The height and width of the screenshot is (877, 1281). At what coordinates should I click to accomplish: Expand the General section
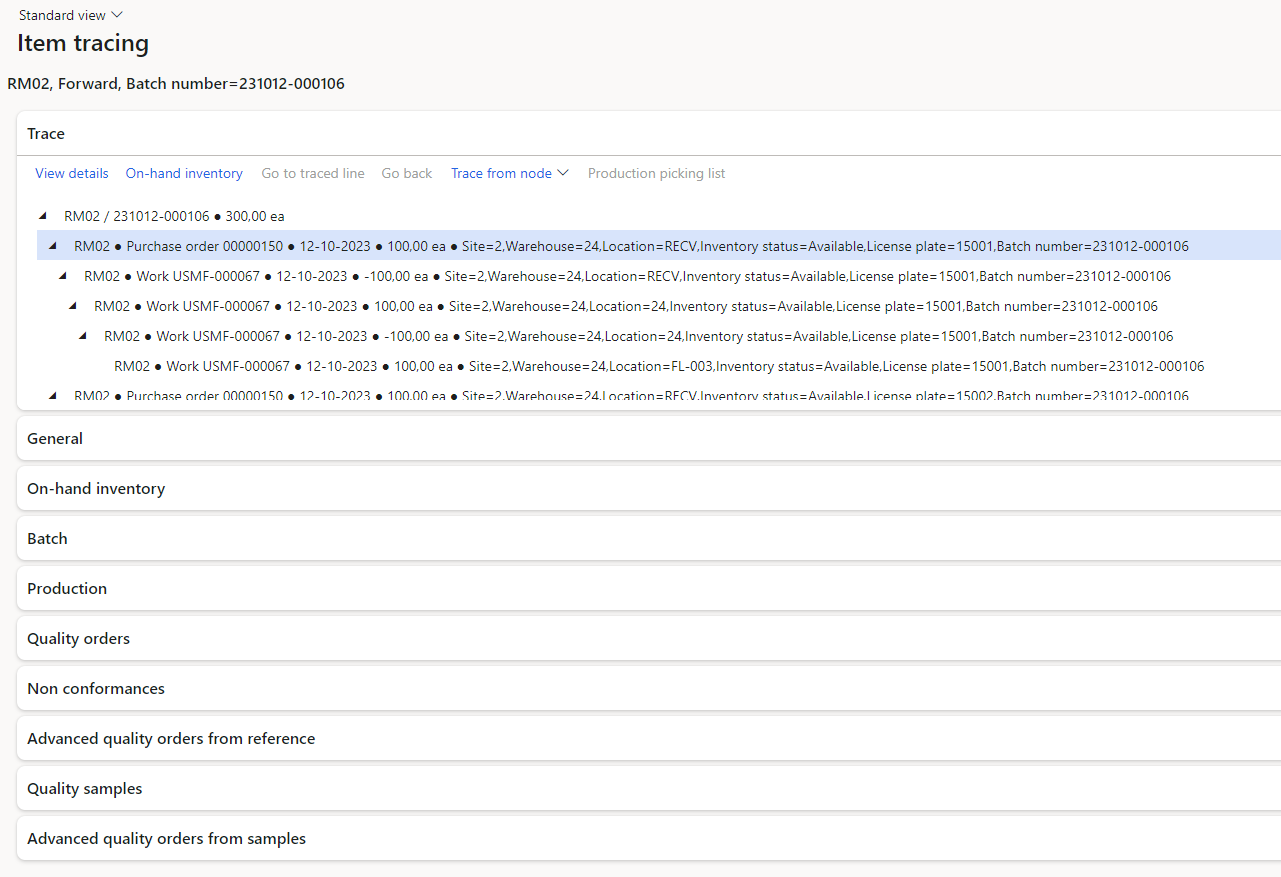(55, 438)
